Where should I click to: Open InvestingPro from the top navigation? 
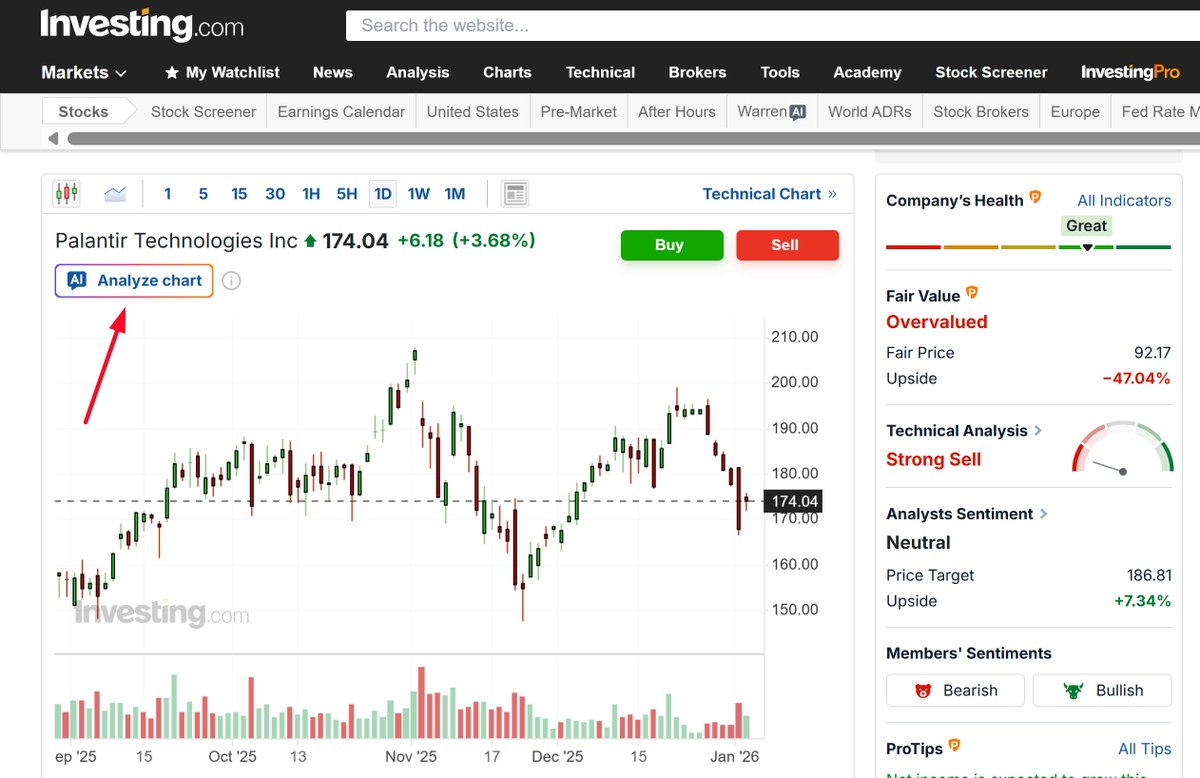click(1130, 72)
